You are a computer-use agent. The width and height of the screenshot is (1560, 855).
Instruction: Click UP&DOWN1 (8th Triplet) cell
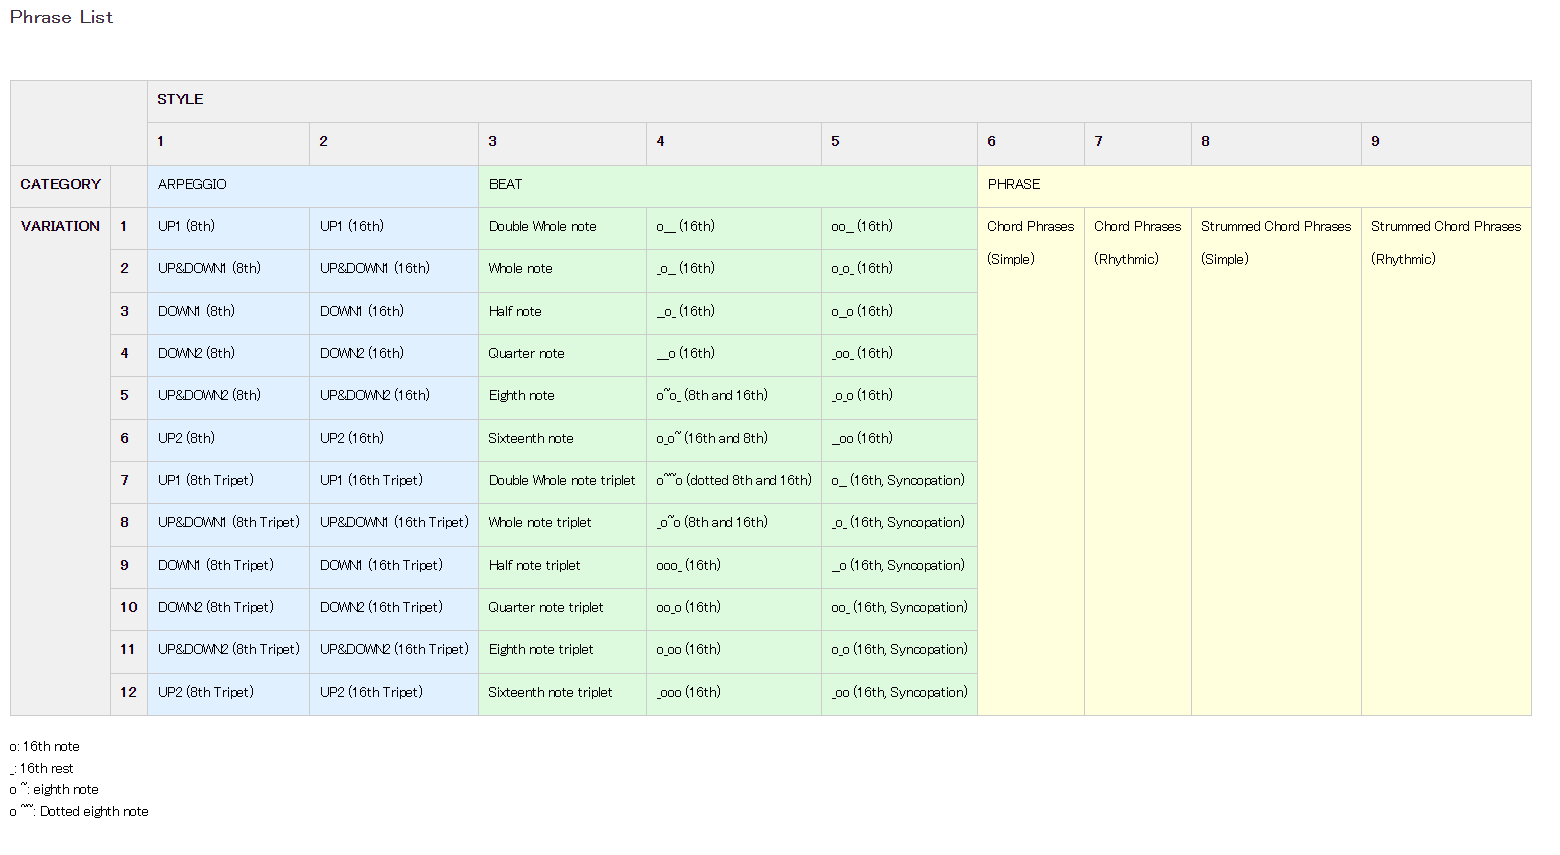(228, 524)
